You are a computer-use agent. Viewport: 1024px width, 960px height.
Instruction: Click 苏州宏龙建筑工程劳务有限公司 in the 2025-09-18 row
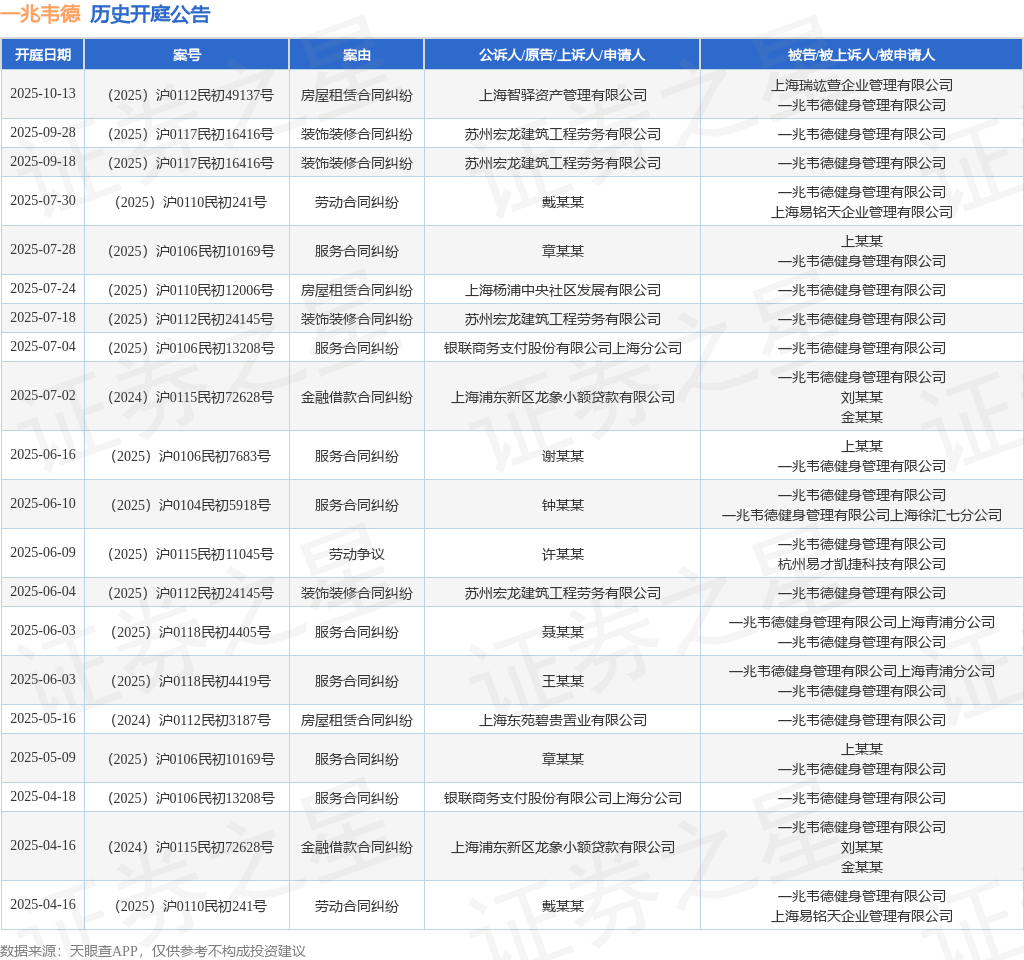(x=563, y=163)
